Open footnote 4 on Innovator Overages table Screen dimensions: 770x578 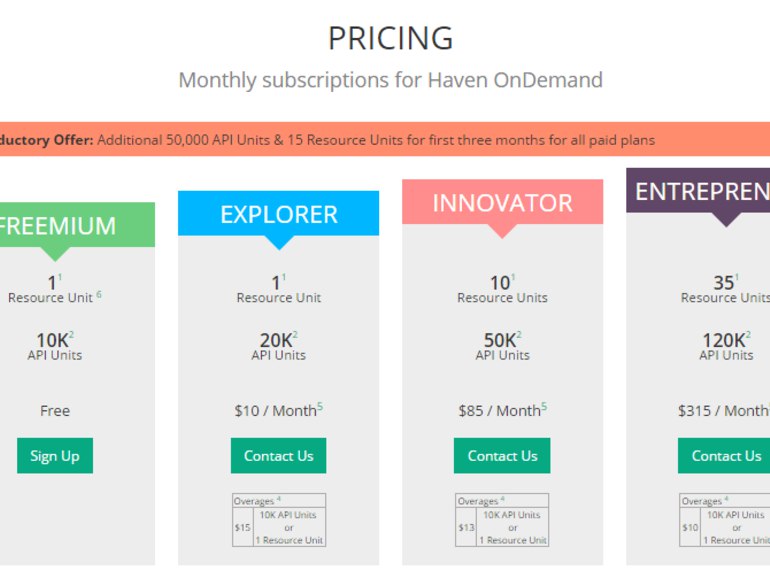coord(502,498)
